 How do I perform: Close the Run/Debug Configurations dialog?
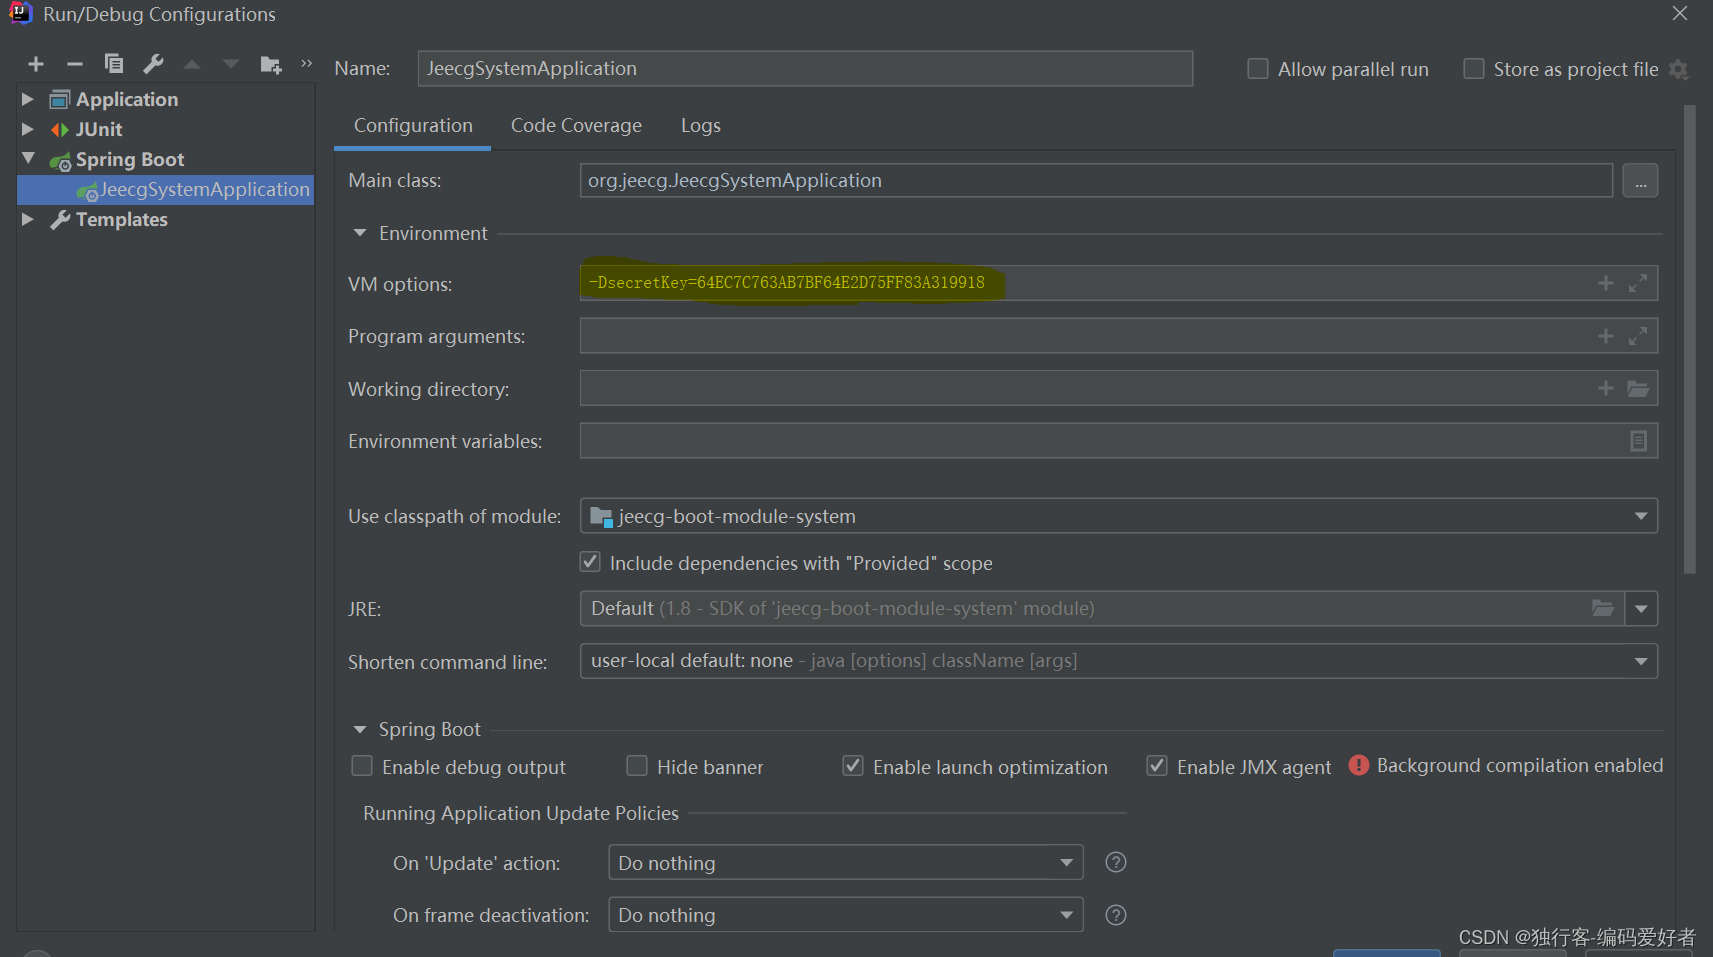click(x=1680, y=13)
